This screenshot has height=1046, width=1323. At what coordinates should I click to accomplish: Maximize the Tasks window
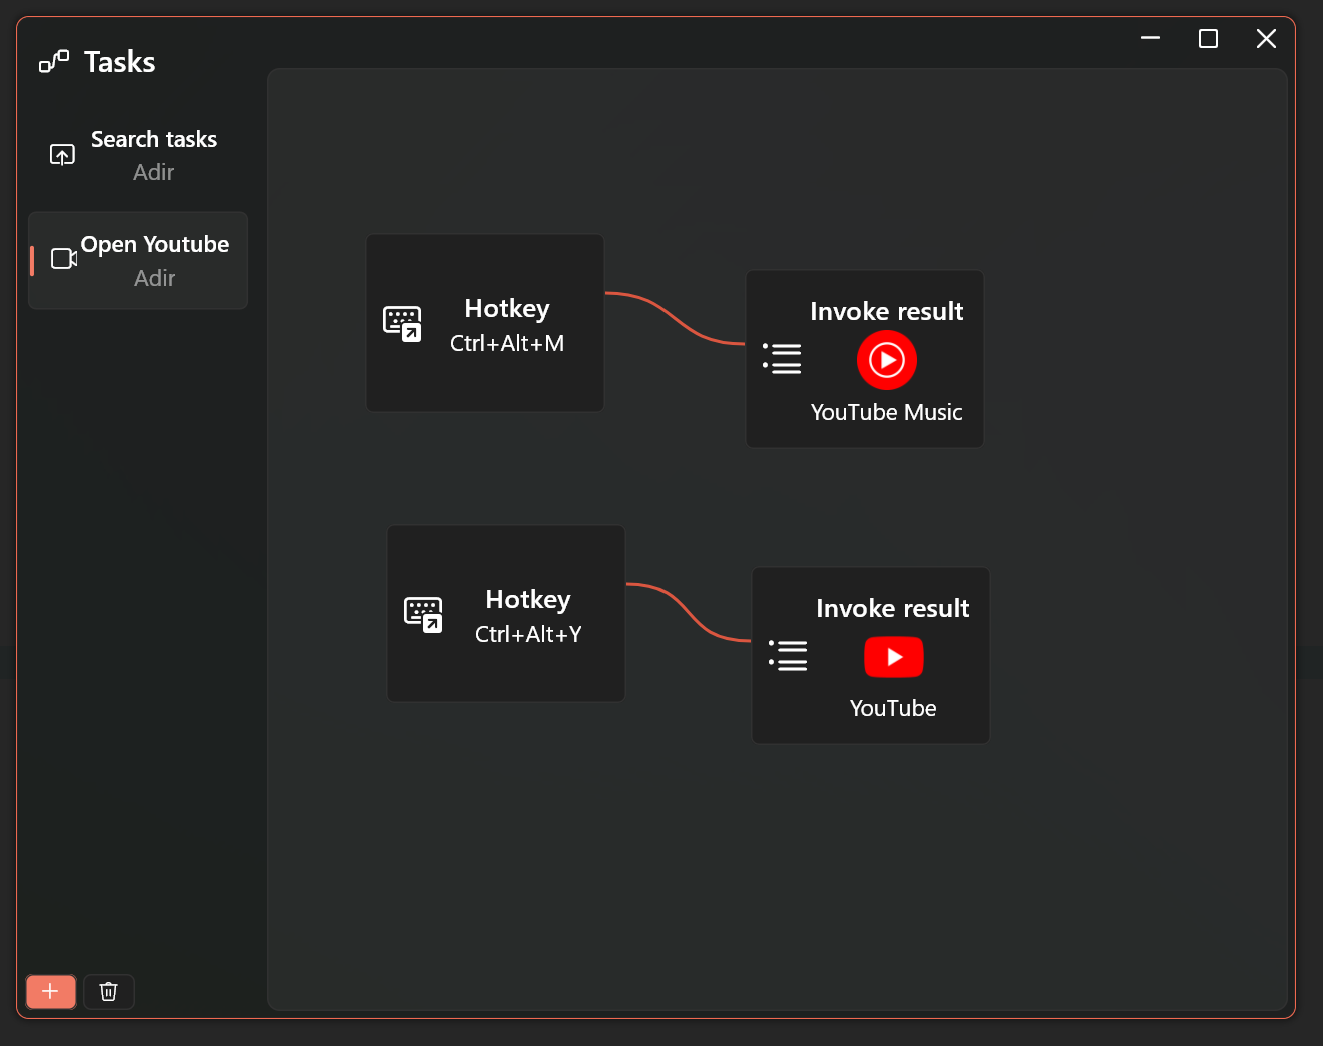pyautogui.click(x=1208, y=38)
